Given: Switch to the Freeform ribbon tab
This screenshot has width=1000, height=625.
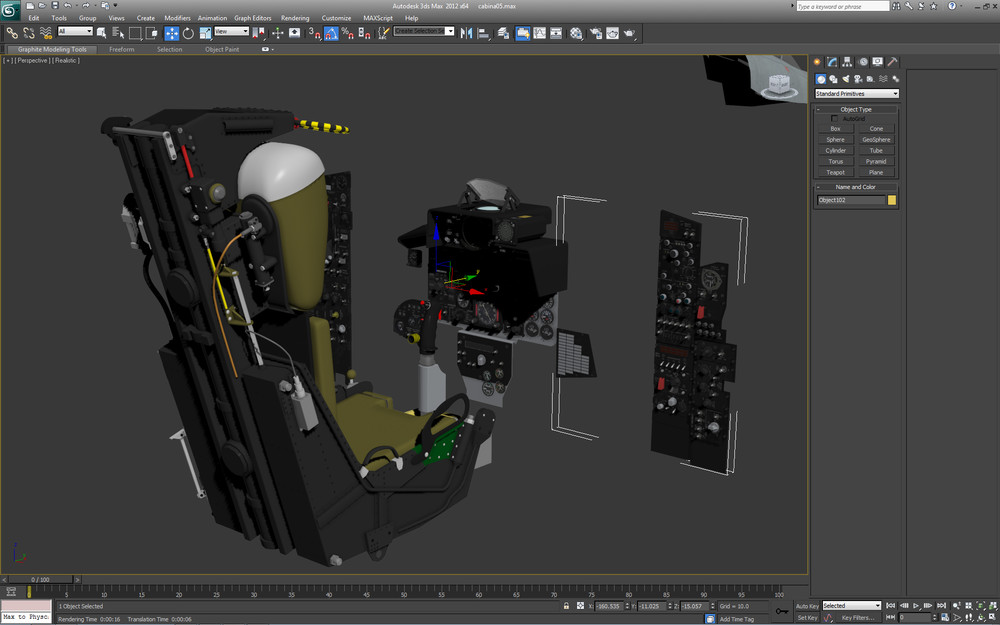Looking at the screenshot, I should click(x=121, y=49).
